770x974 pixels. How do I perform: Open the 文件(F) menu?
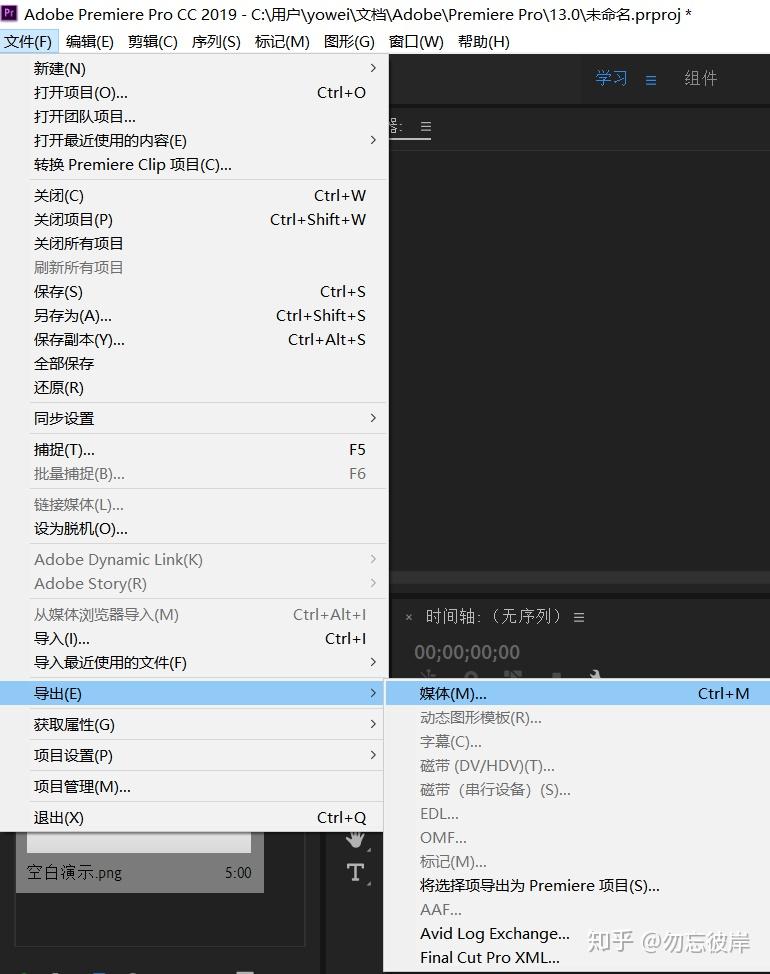pos(29,42)
